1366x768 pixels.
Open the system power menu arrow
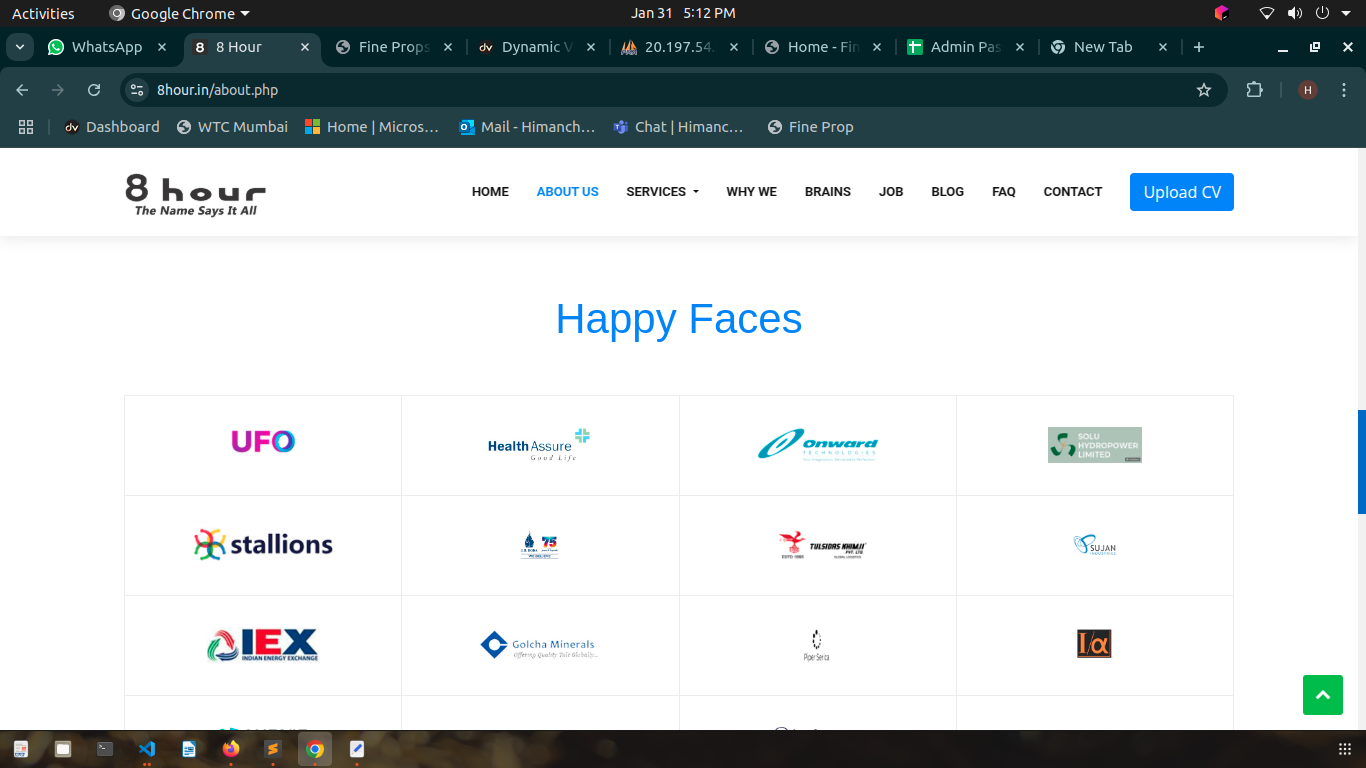pyautogui.click(x=1345, y=13)
